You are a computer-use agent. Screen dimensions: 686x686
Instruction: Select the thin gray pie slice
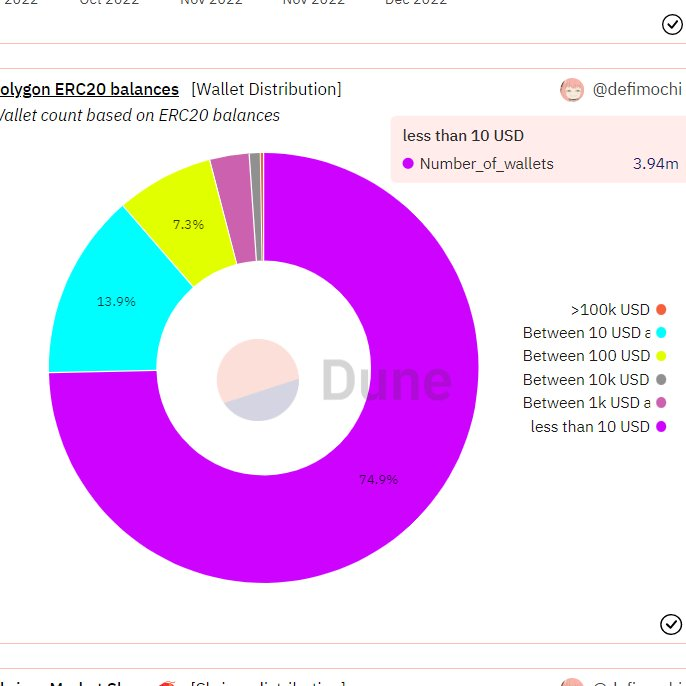point(256,207)
